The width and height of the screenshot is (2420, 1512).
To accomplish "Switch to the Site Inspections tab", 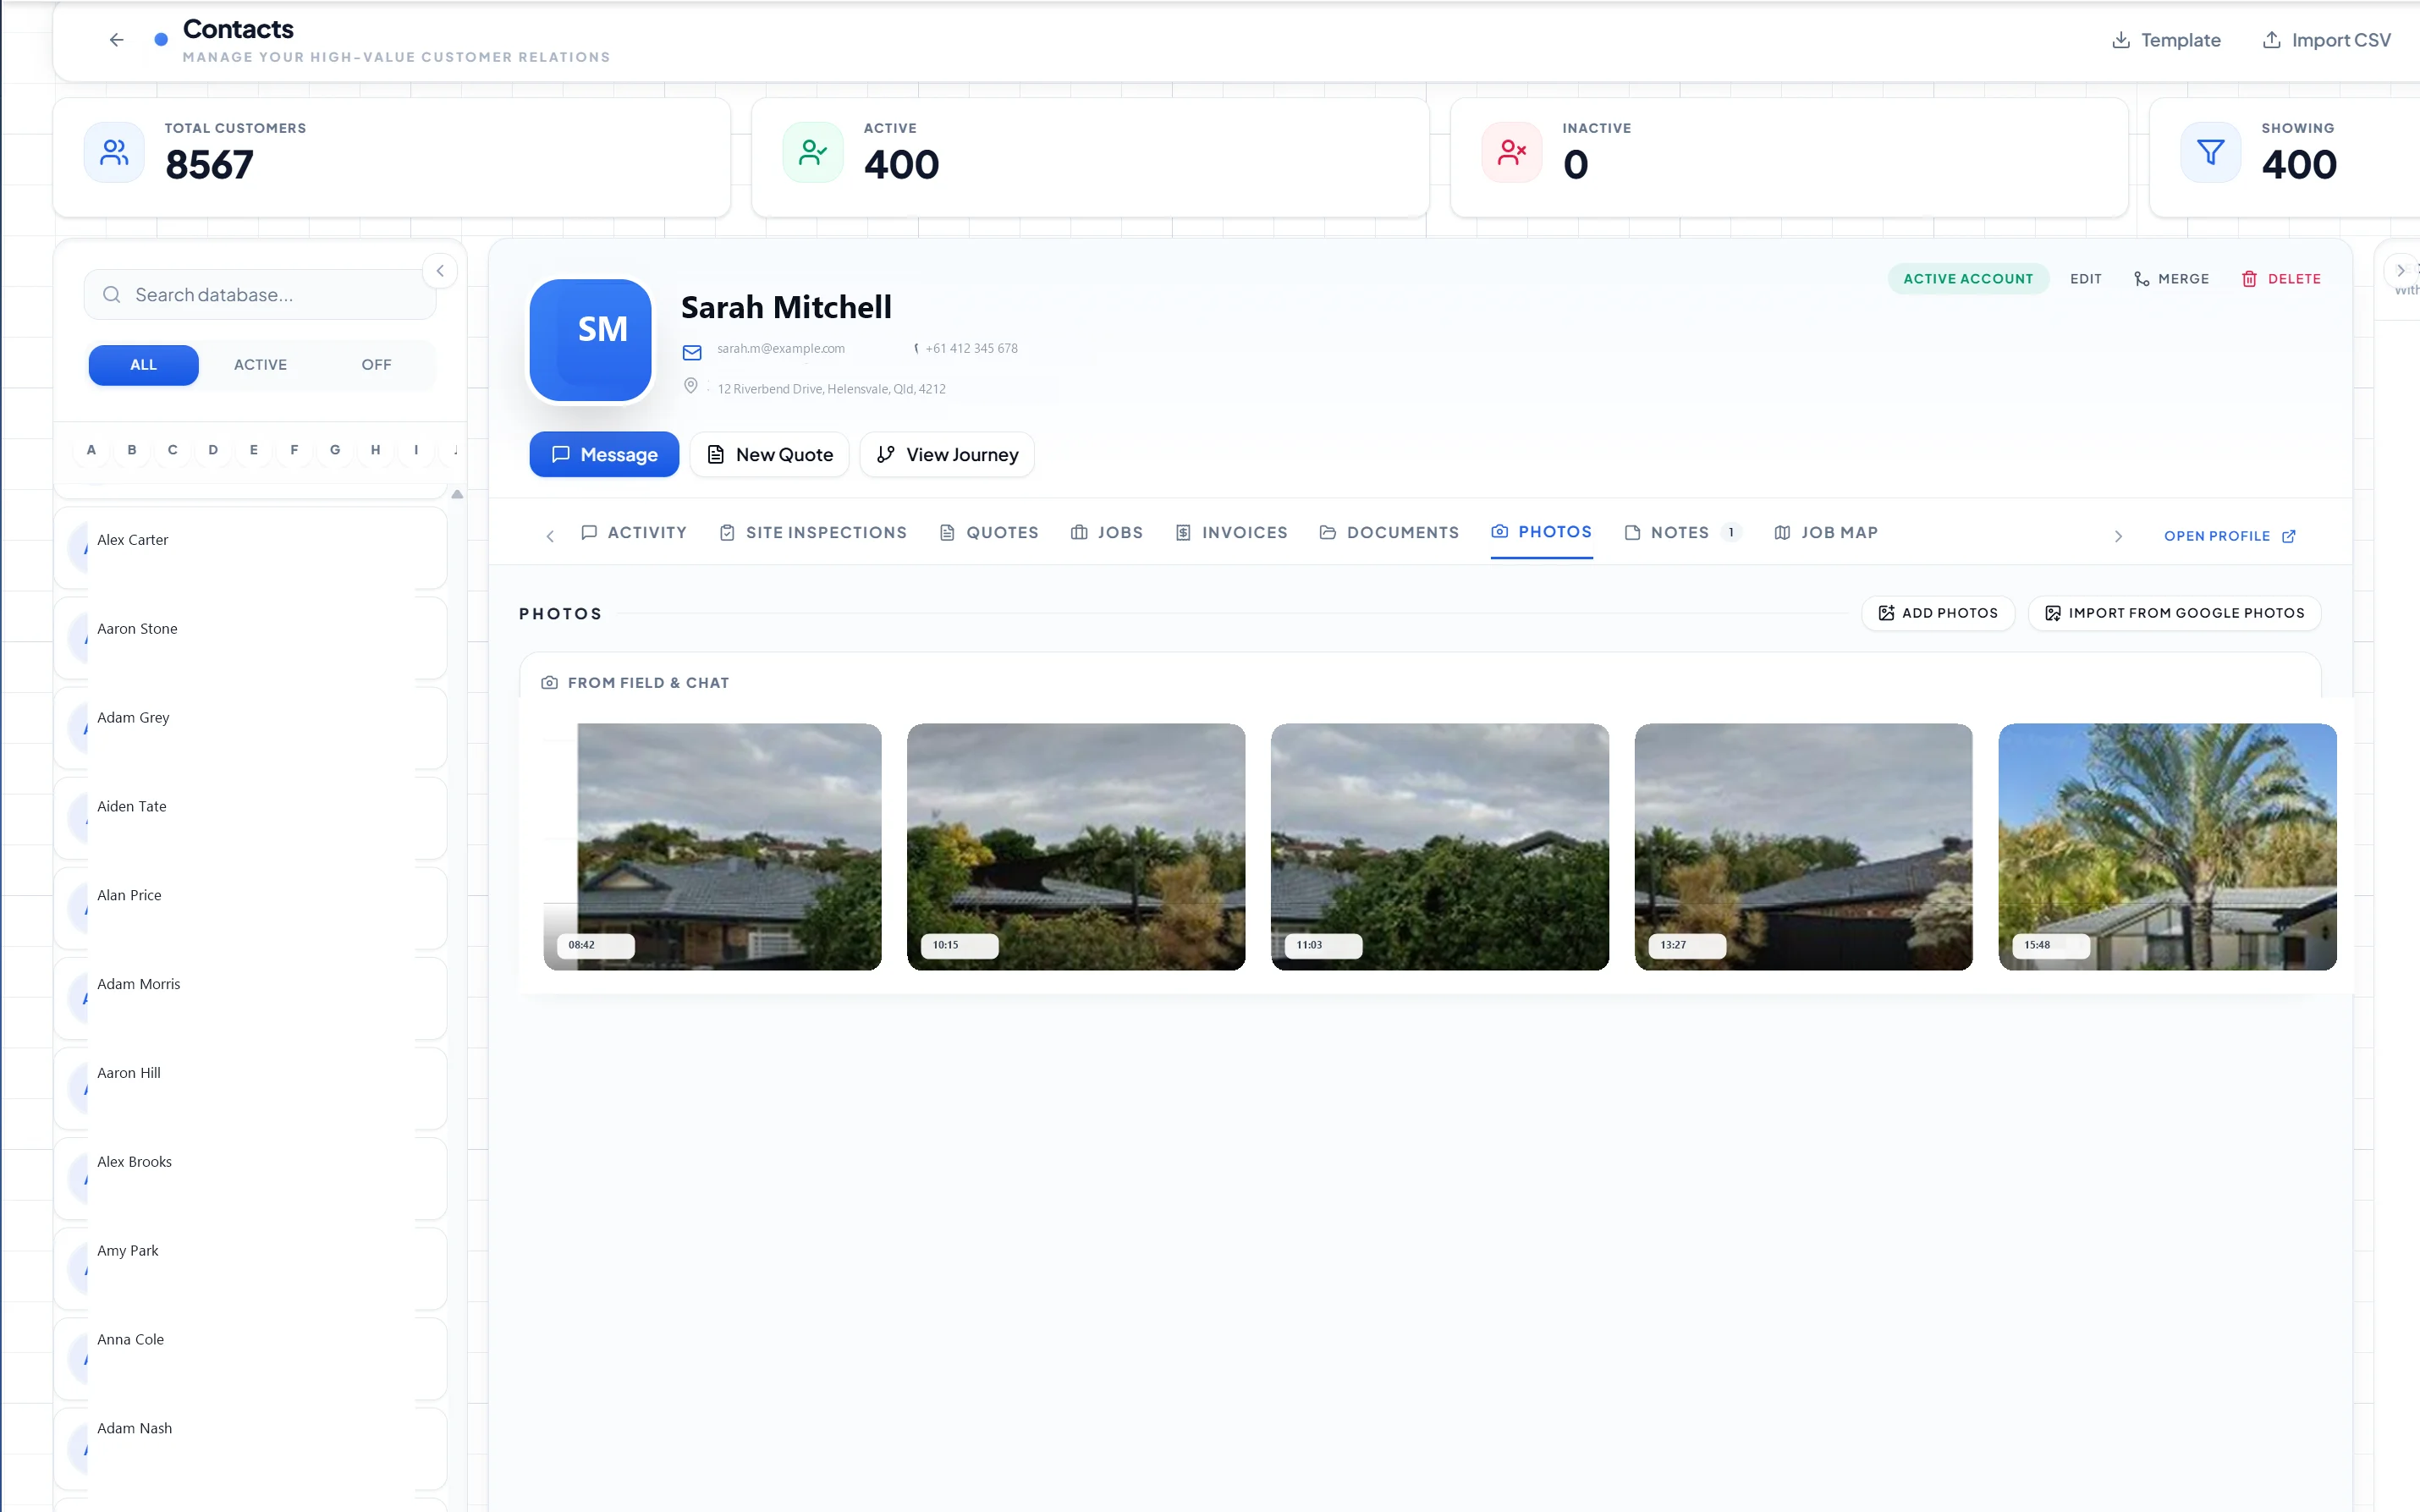I will [812, 533].
